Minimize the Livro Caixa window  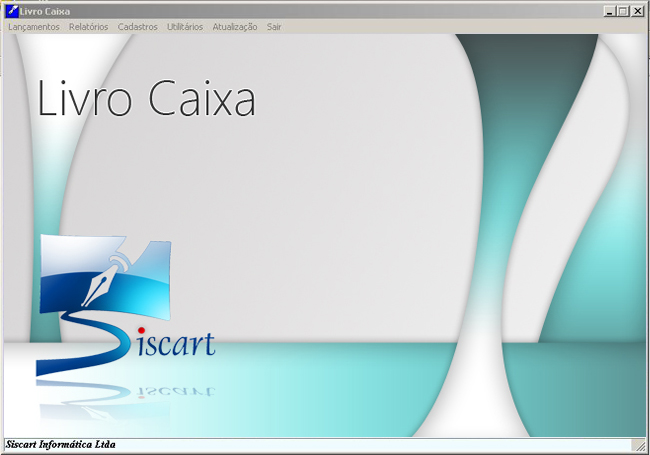pos(609,11)
